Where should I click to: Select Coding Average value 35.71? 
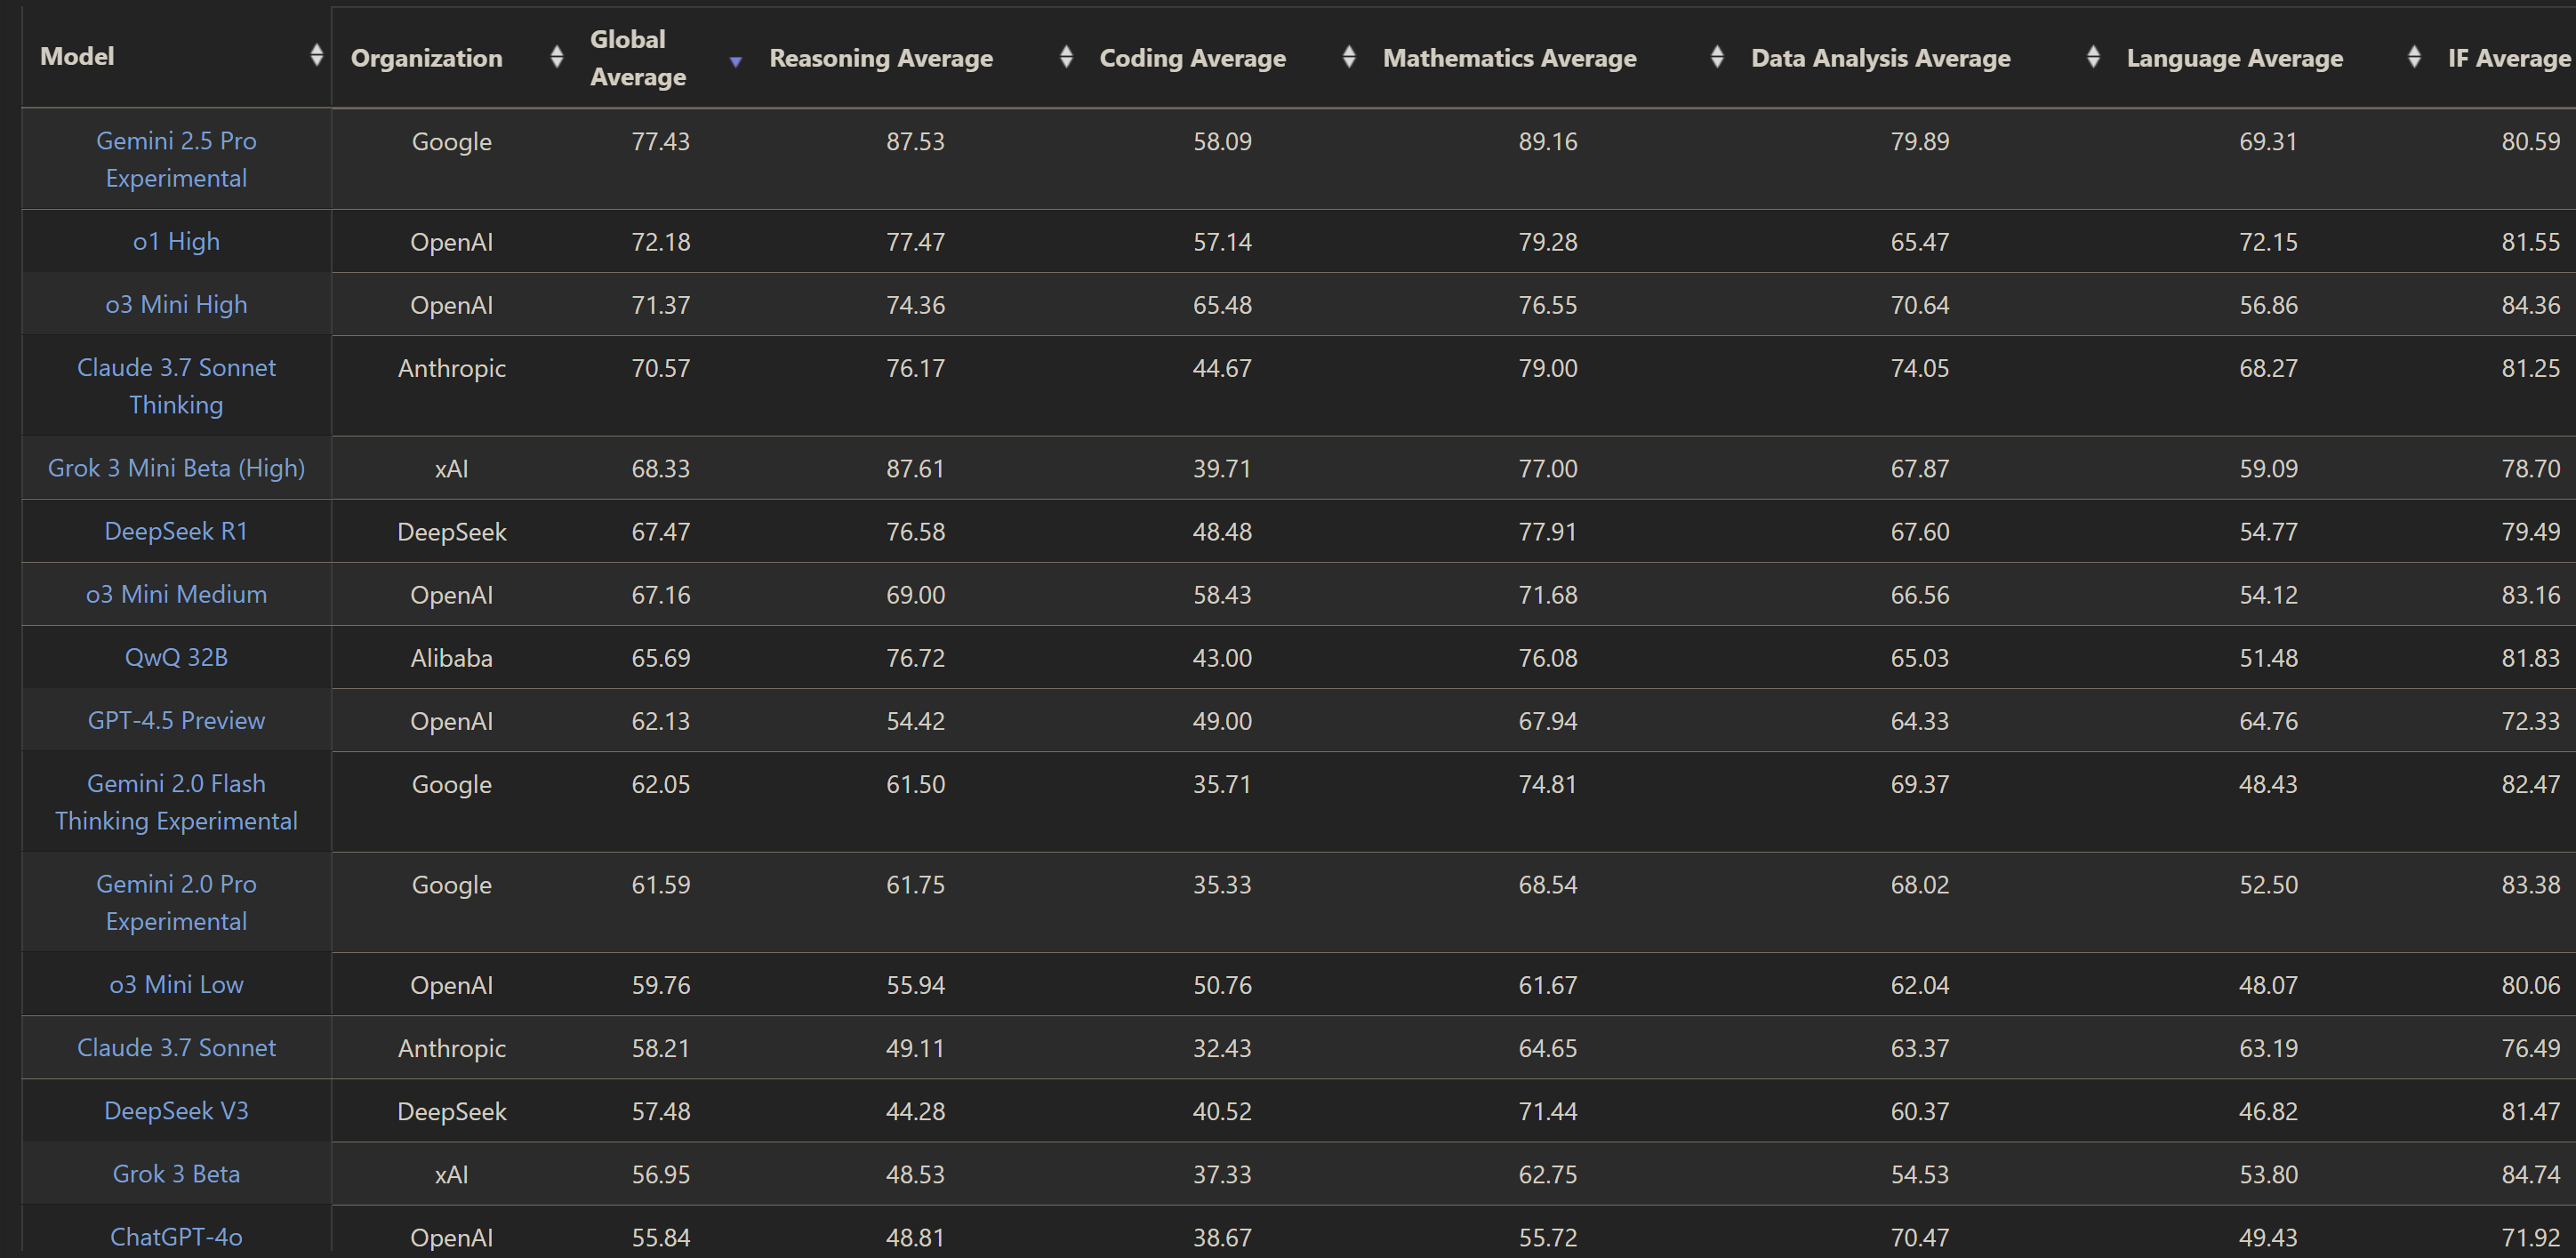pyautogui.click(x=1222, y=784)
